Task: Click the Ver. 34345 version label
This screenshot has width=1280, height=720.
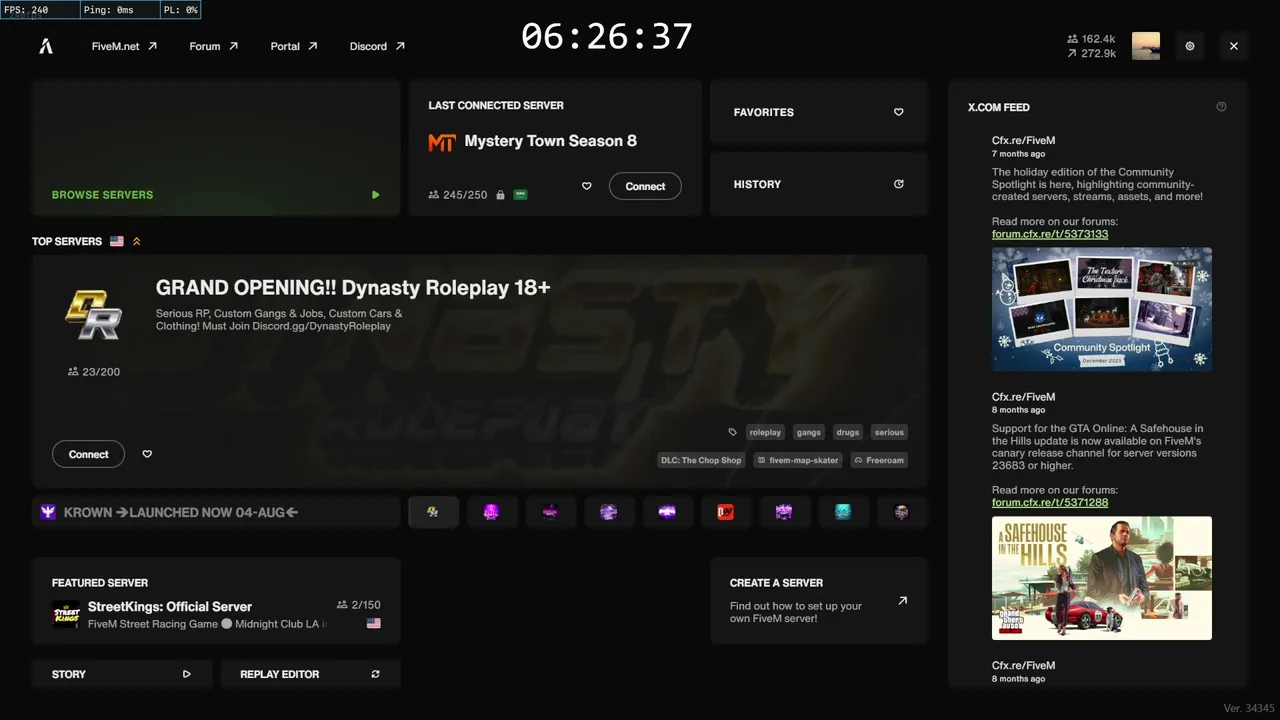Action: pos(1249,708)
